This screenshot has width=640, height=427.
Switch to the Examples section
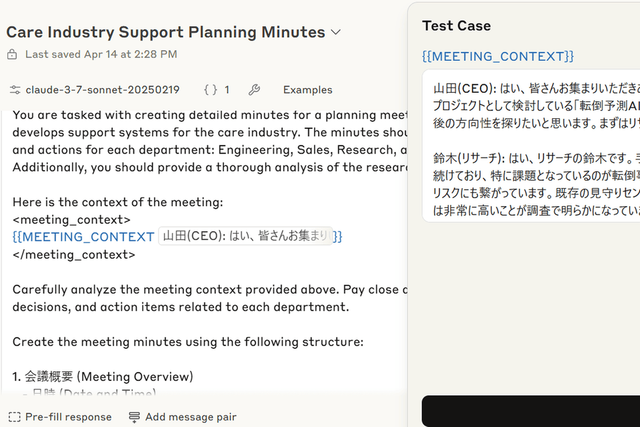pyautogui.click(x=307, y=90)
